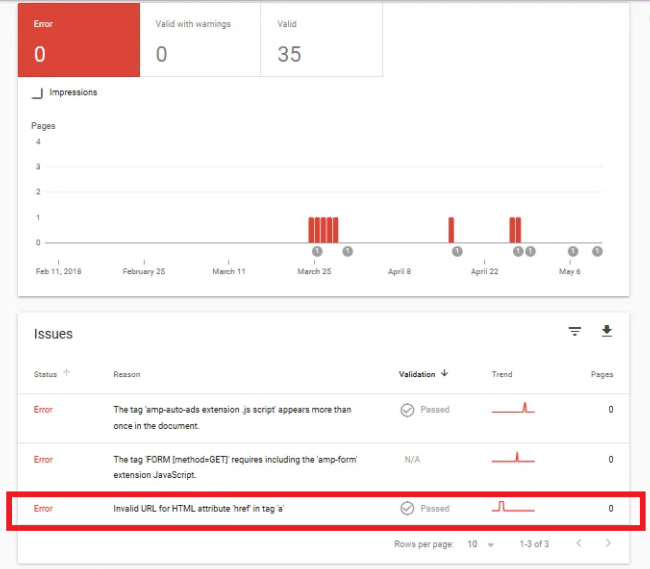Select the Valid pages card
The height and width of the screenshot is (569, 650).
(x=321, y=40)
